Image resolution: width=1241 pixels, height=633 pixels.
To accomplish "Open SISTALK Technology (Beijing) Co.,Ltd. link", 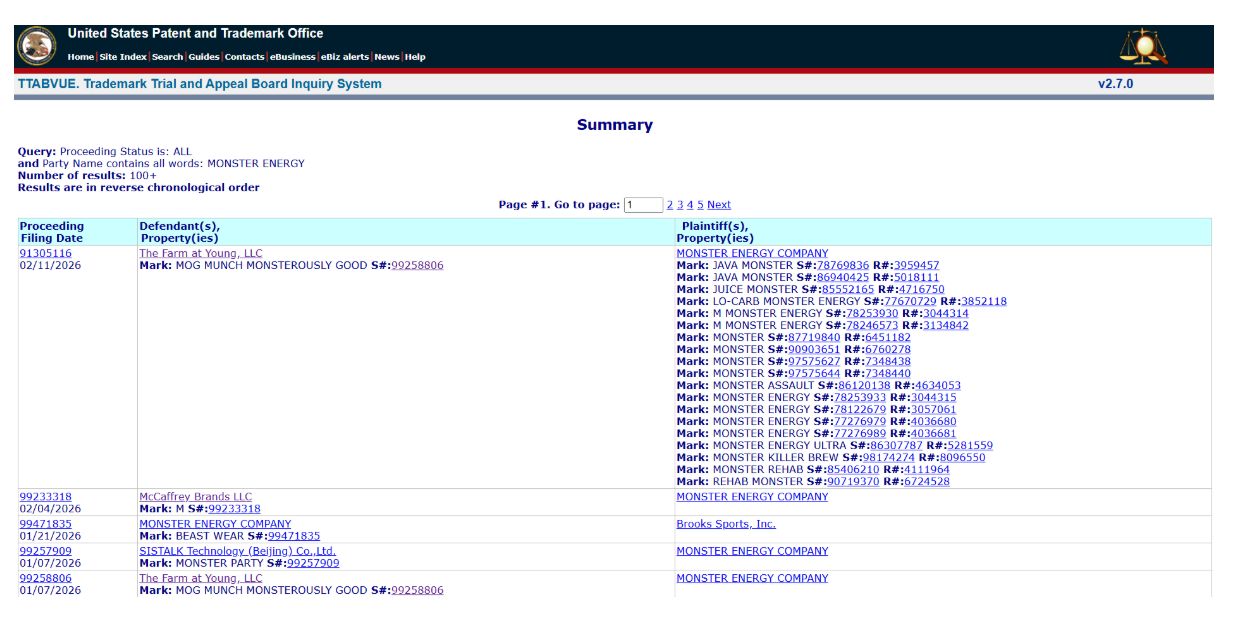I will click(237, 551).
